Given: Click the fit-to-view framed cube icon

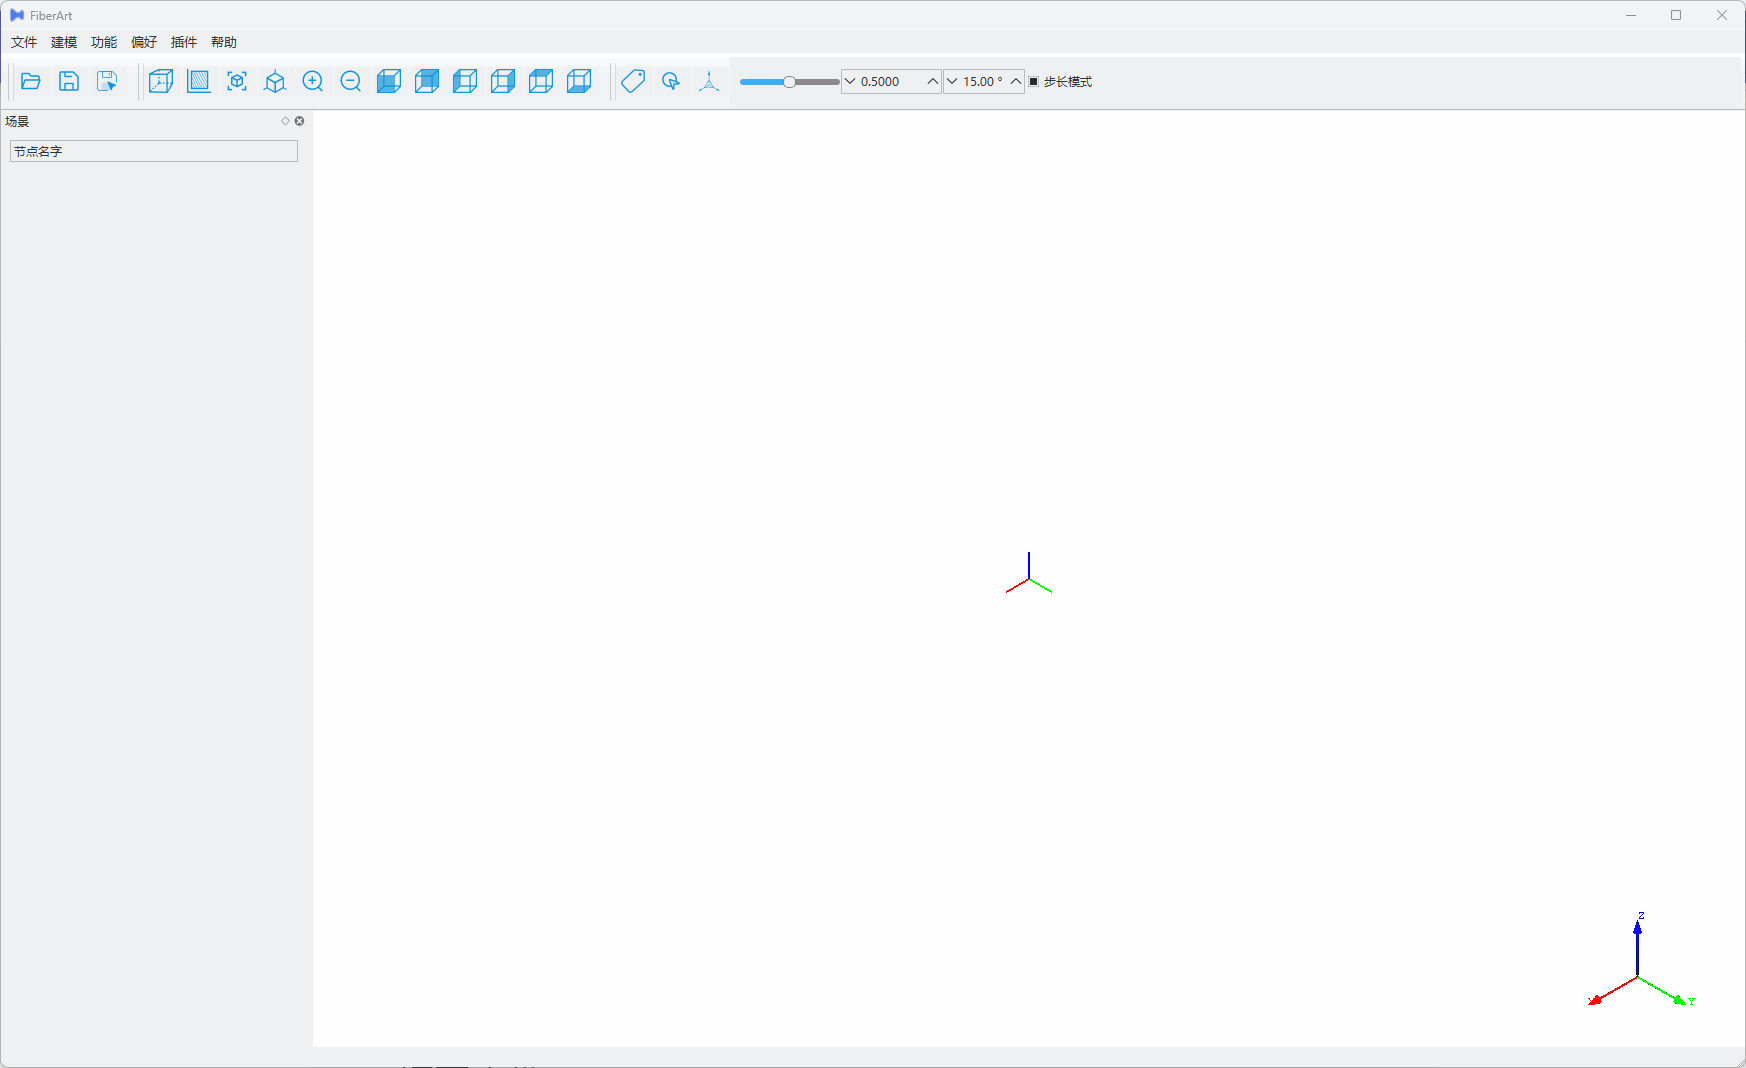Looking at the screenshot, I should pyautogui.click(x=237, y=82).
